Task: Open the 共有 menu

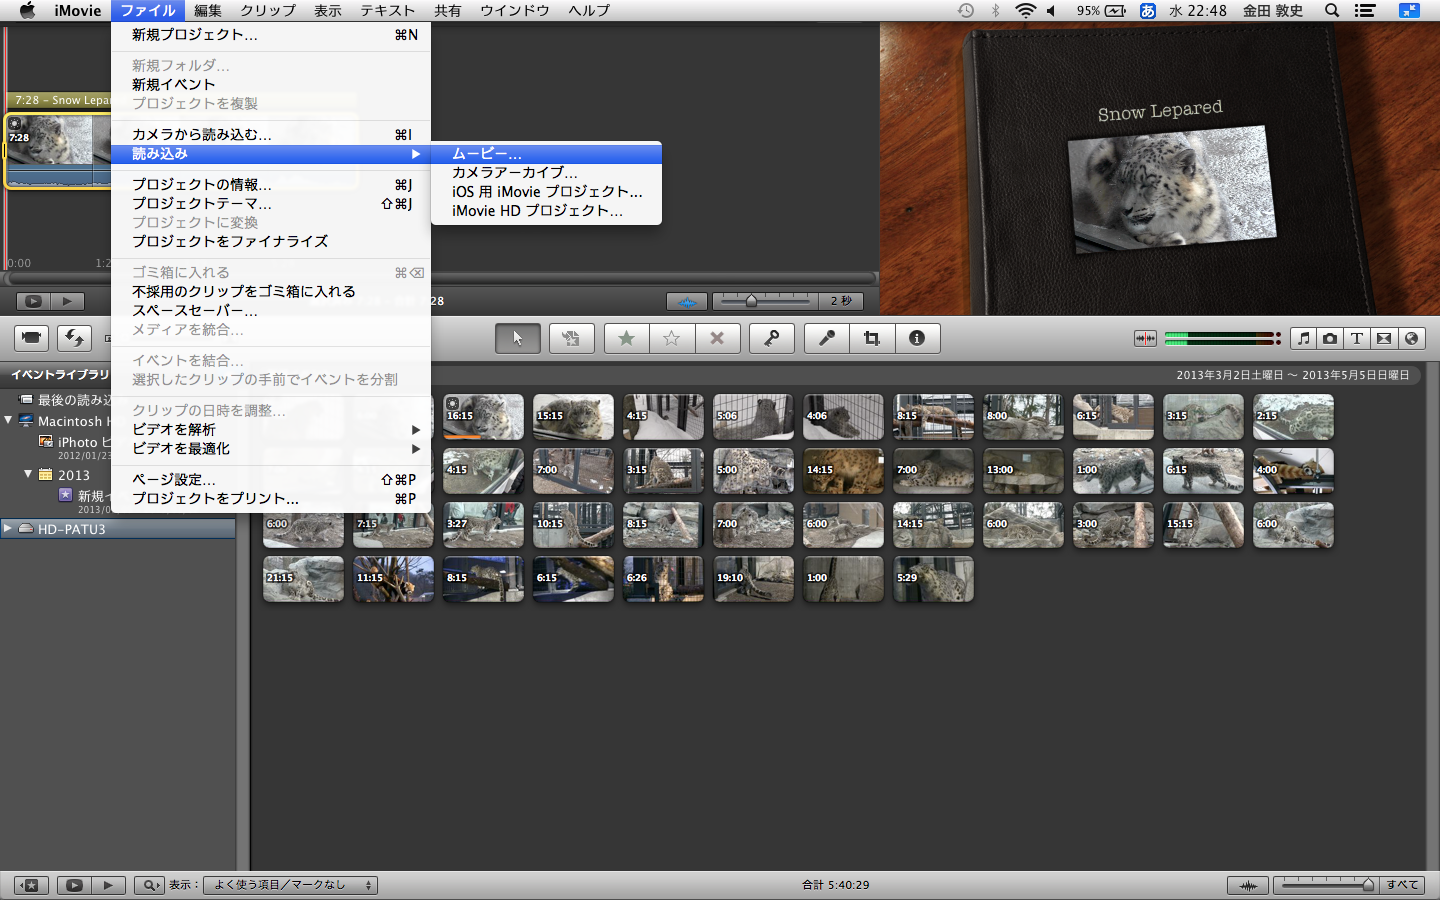Action: pyautogui.click(x=448, y=10)
